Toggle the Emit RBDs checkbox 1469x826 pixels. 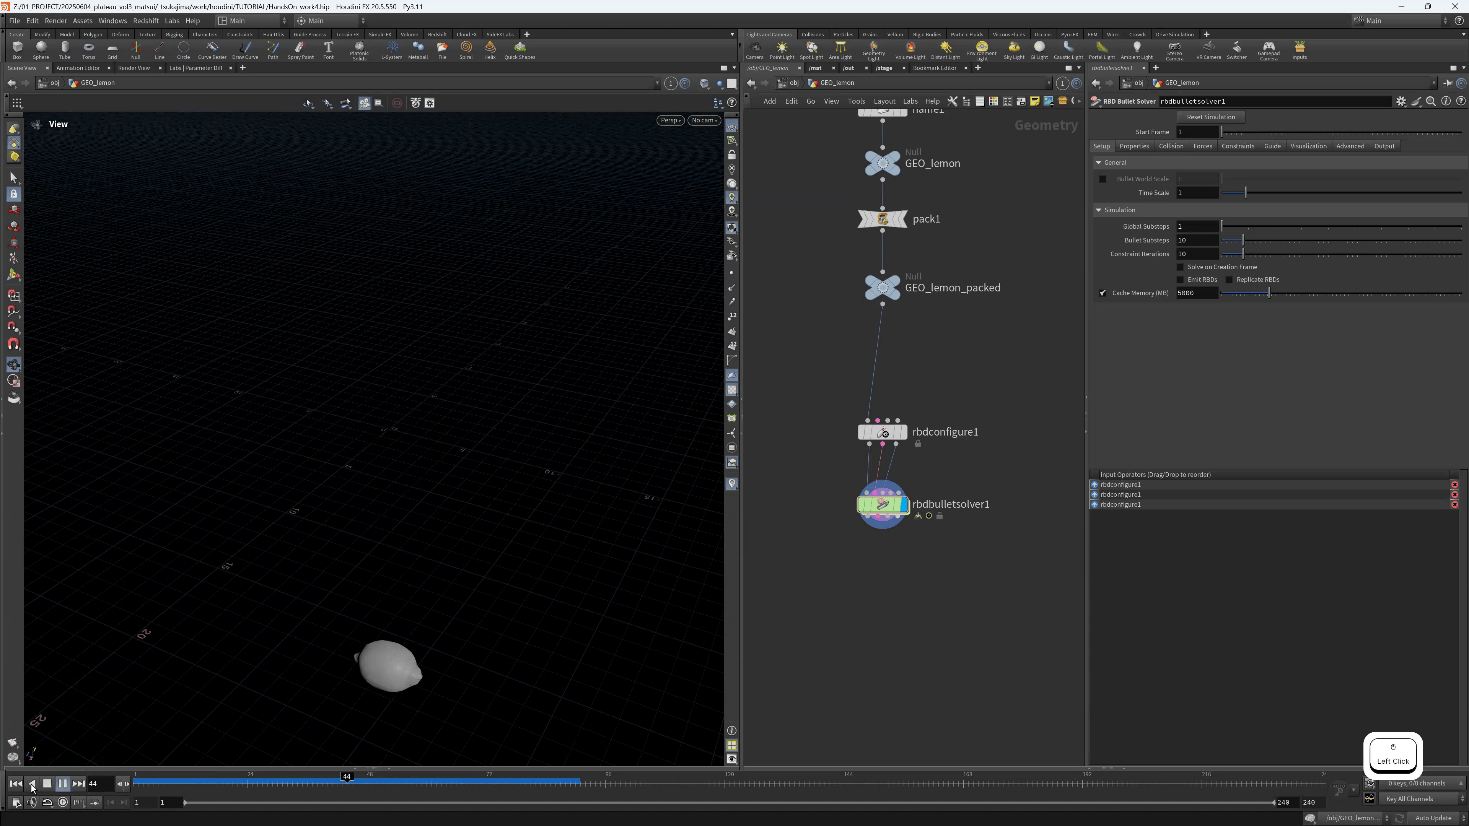[1181, 280]
